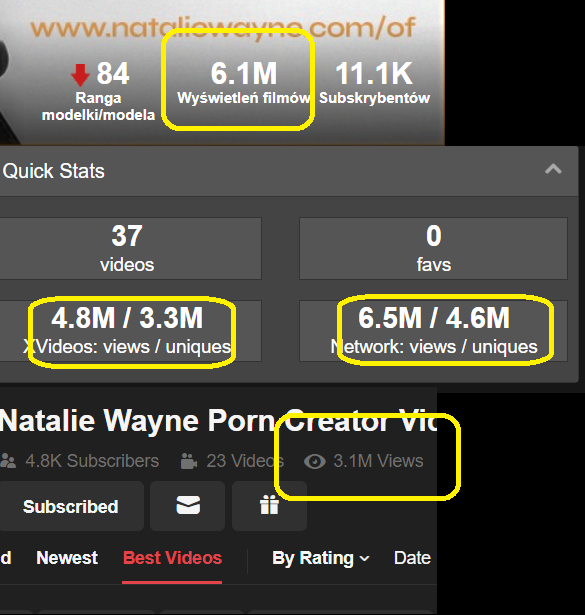585x615 pixels.
Task: Click the Quick Stats header title
Action: (54, 171)
